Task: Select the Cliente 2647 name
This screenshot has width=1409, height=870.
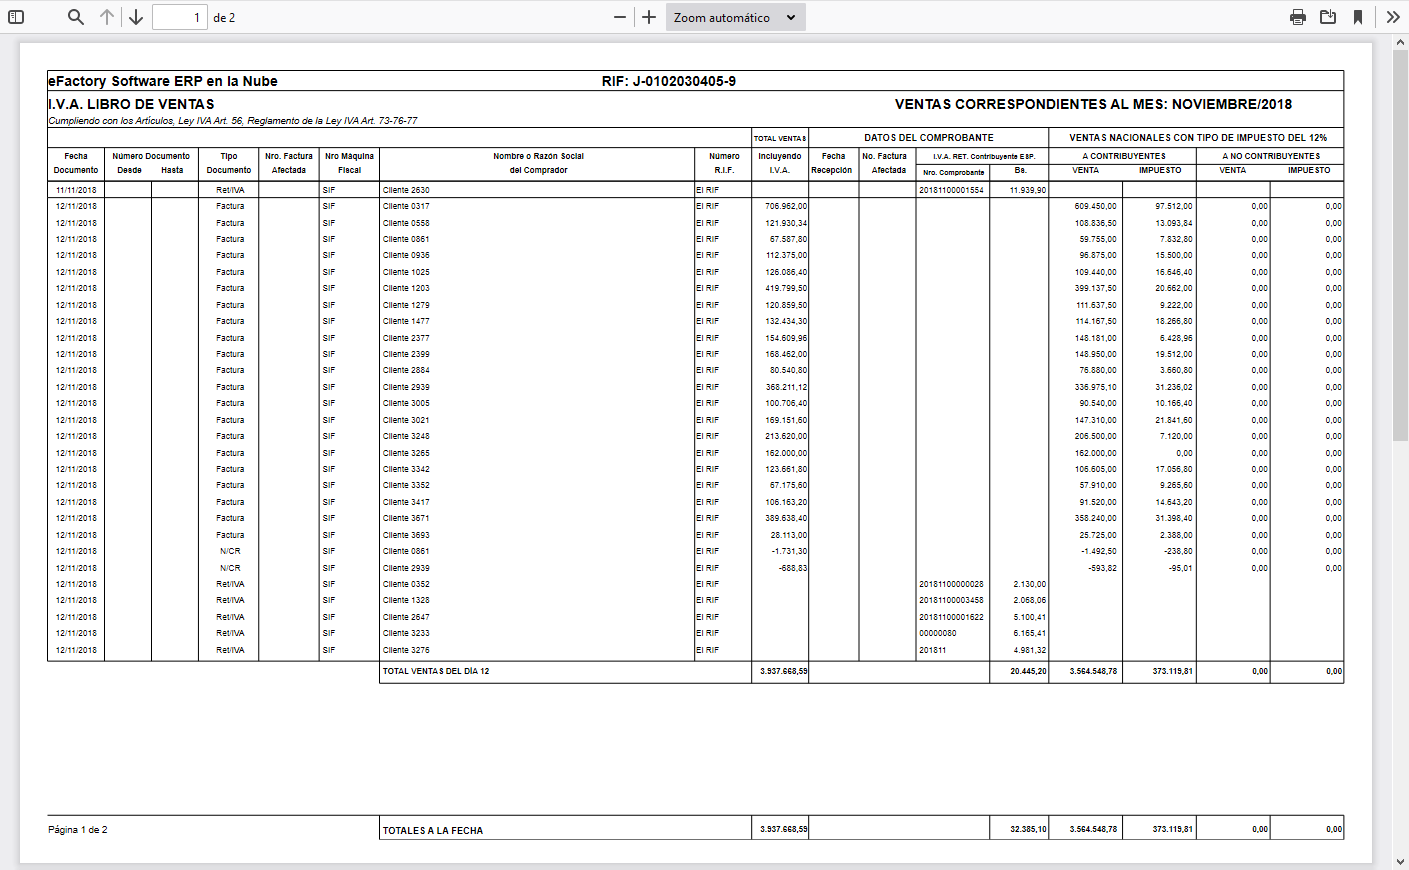Action: point(406,617)
